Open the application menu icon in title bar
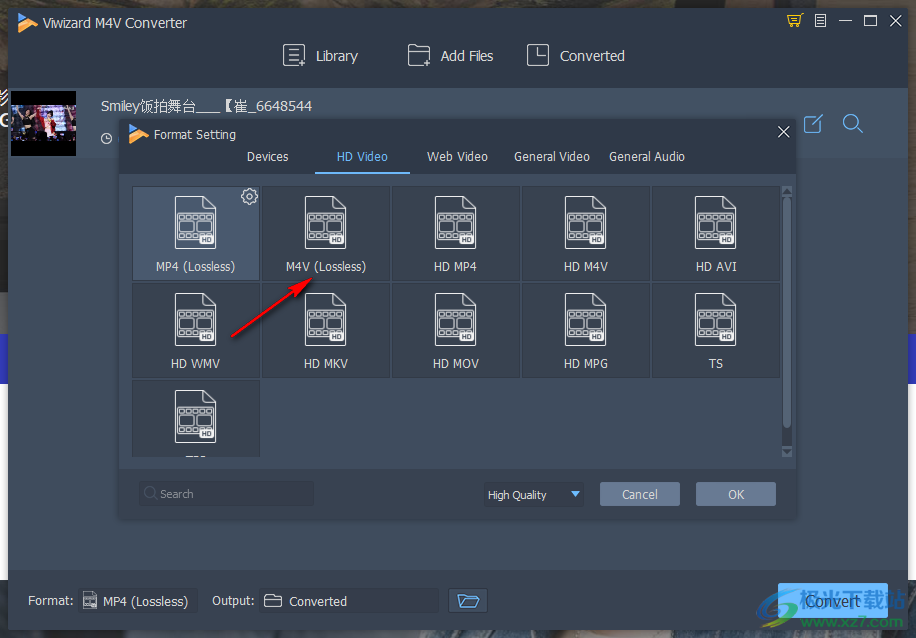The image size is (916, 638). [820, 21]
